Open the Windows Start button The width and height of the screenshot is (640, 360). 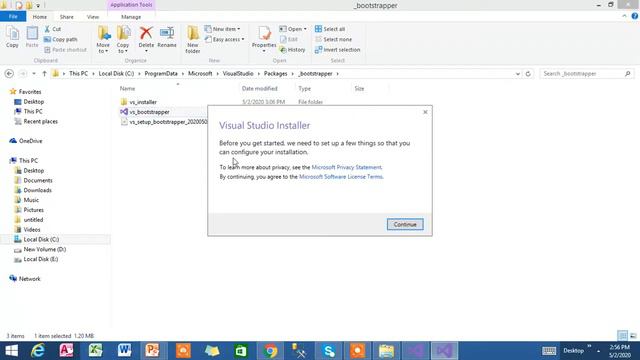11,351
